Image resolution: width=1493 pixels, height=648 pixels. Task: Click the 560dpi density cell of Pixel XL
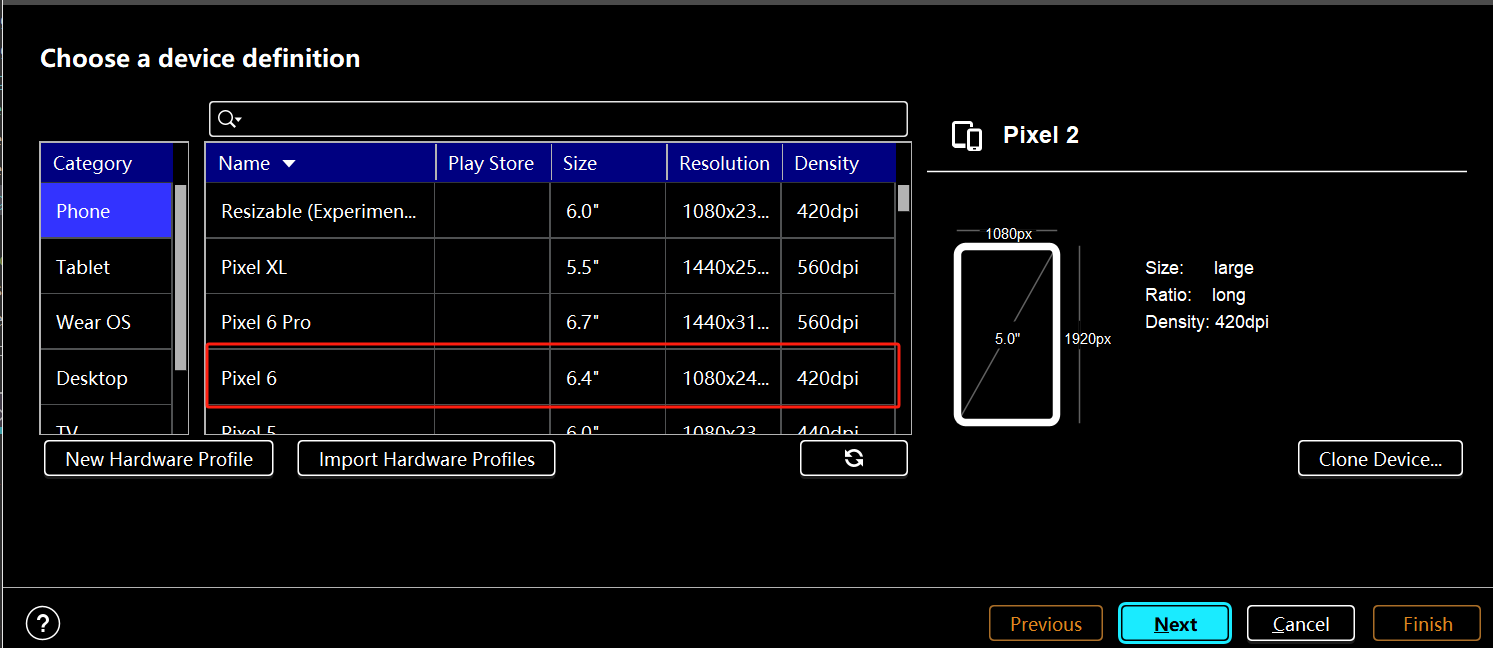point(838,267)
